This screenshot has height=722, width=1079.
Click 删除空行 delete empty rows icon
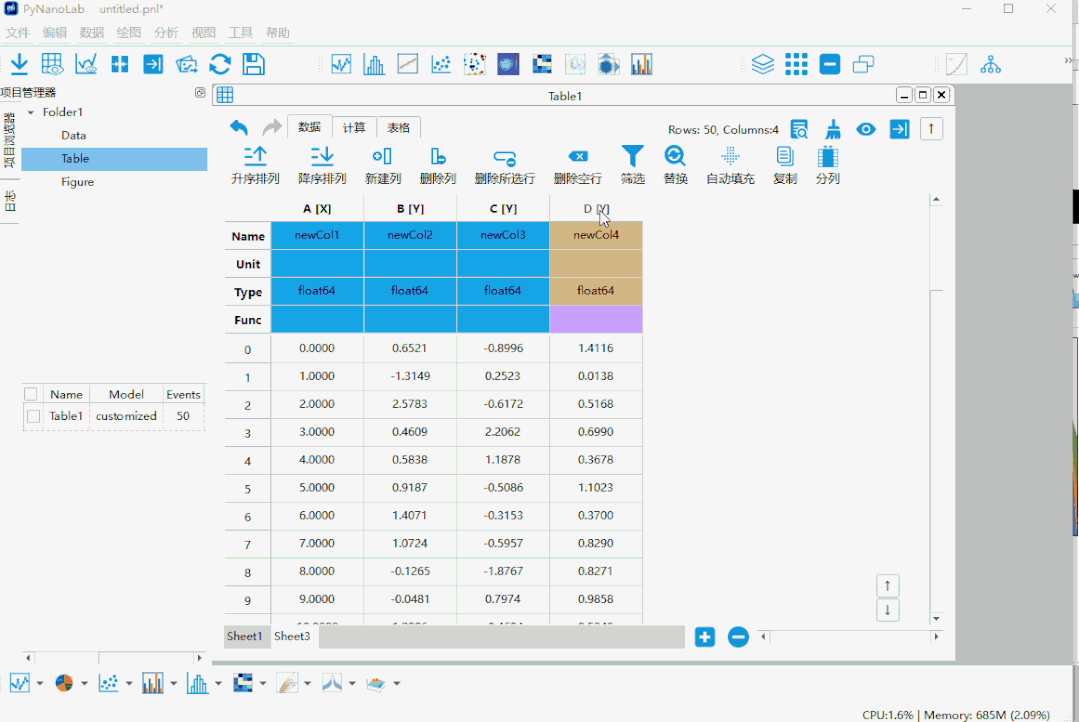[578, 156]
